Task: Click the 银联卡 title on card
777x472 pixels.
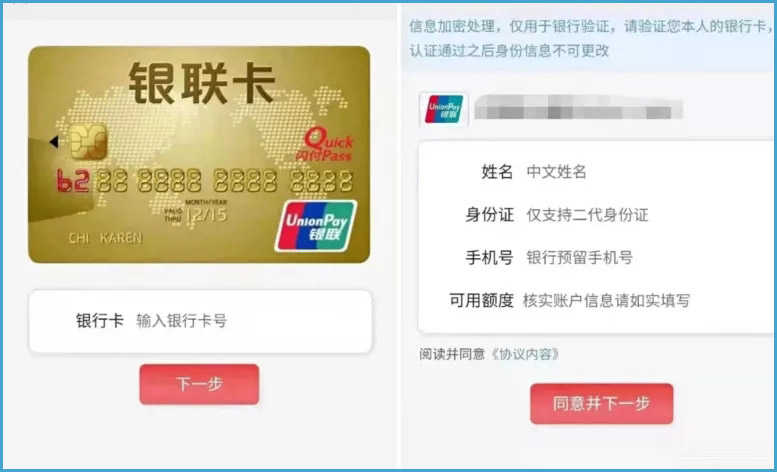Action: pos(202,83)
